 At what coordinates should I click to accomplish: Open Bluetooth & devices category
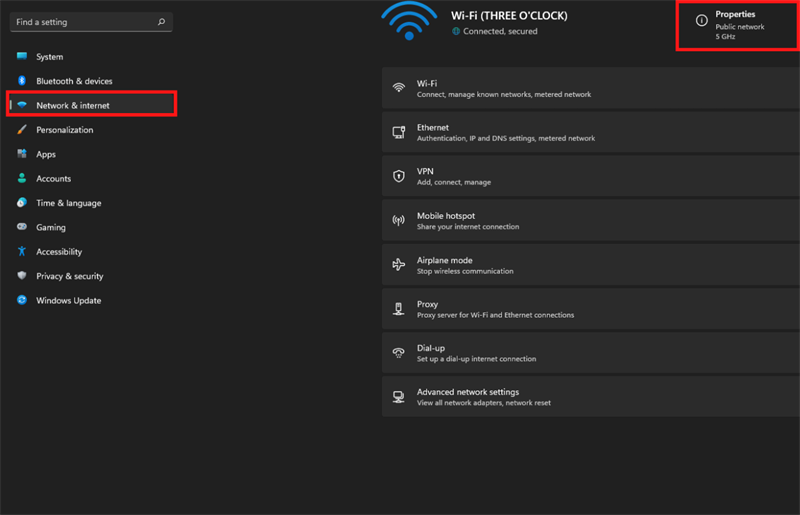click(x=91, y=81)
